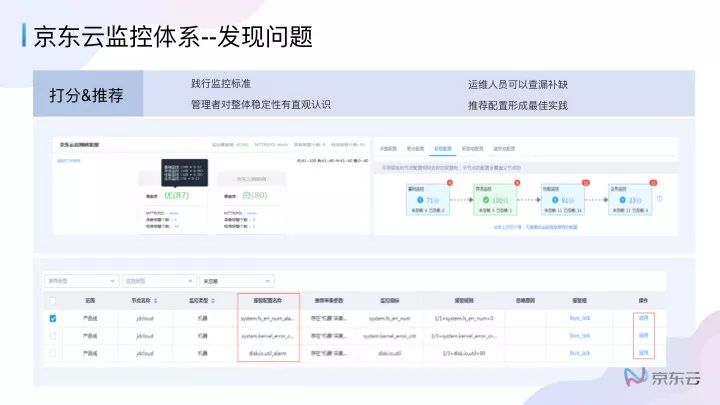Click the system.fs_err_num_ala... cell
Screen dimensions: 720x405
pos(268,318)
